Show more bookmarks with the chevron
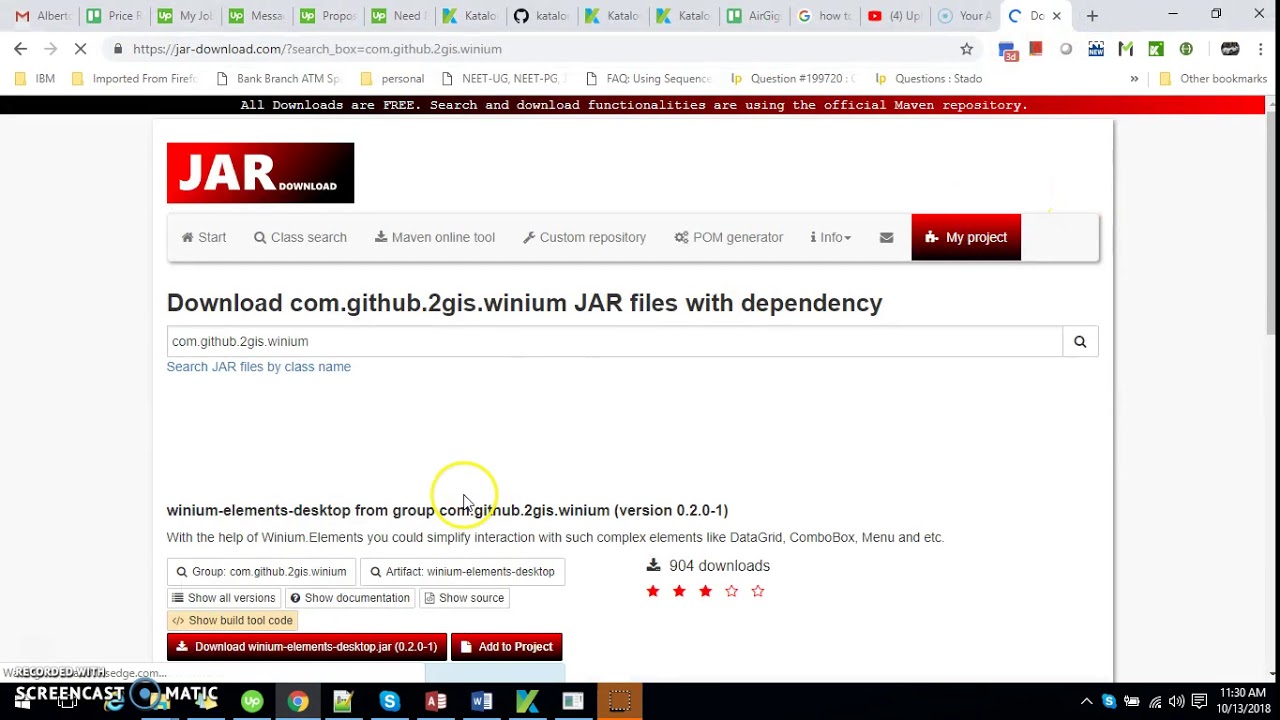Screen dimensions: 1280x720 [1134, 79]
